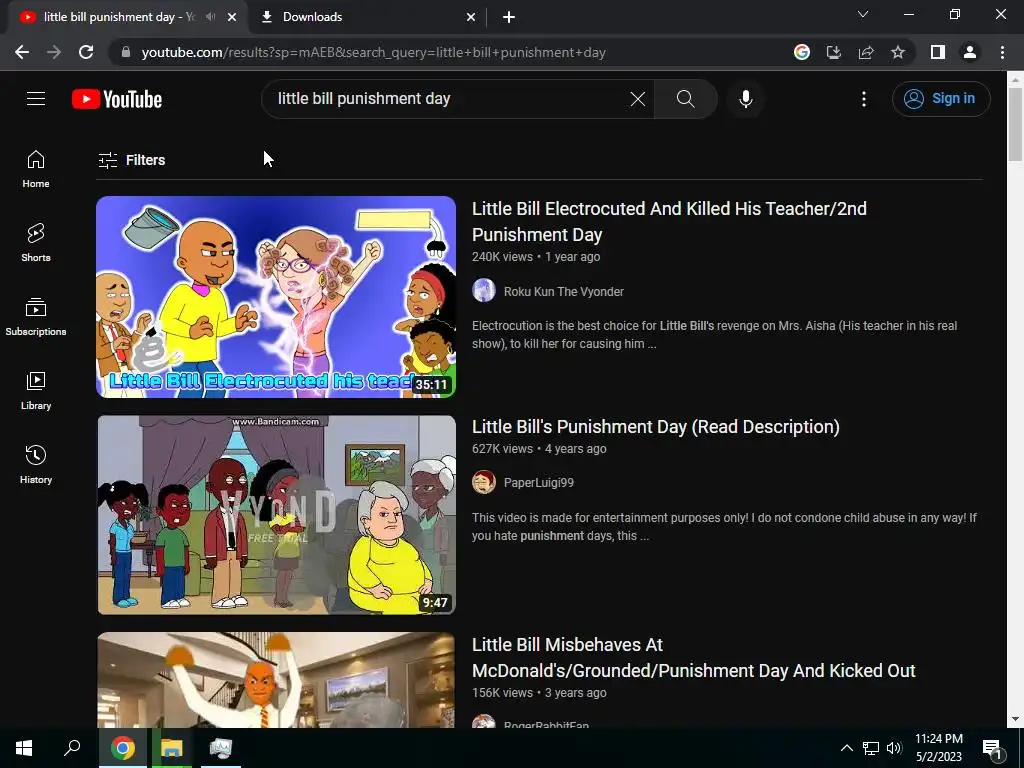Click the YouTube logo
Screen dimensions: 1024x768
tap(117, 99)
